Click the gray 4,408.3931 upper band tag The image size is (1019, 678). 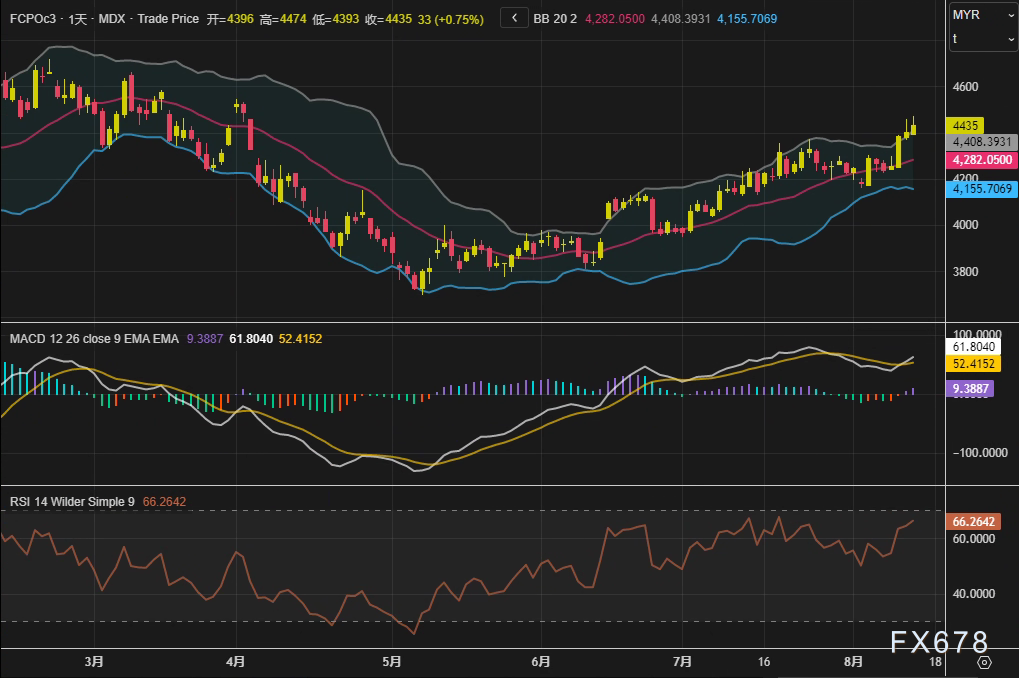[980, 143]
